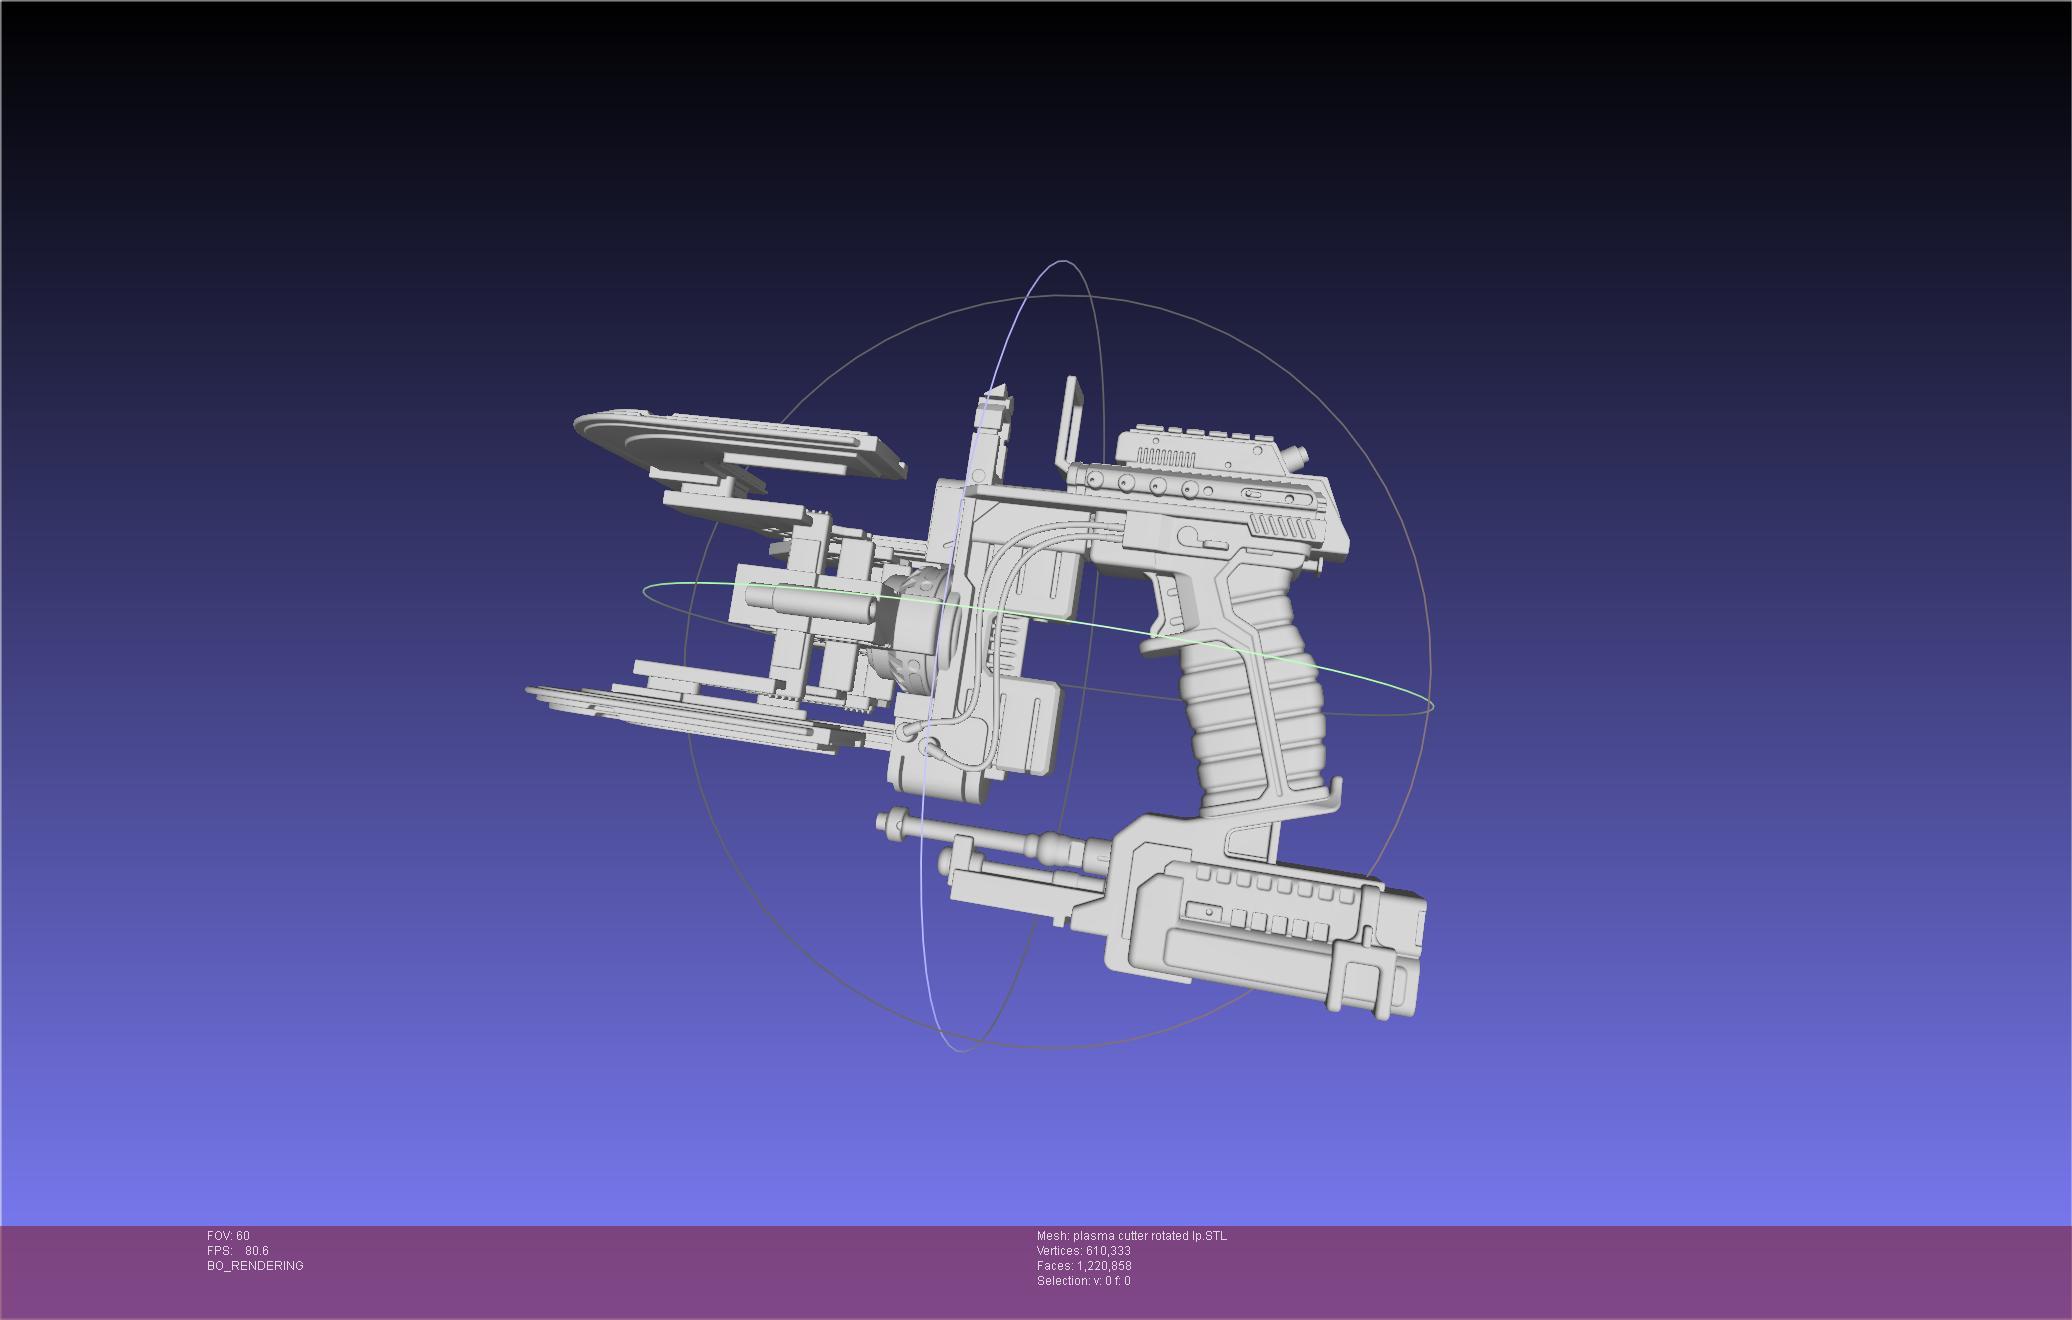The width and height of the screenshot is (2072, 1320).
Task: Click the green horizontal trackball ring
Action: pos(1036,648)
